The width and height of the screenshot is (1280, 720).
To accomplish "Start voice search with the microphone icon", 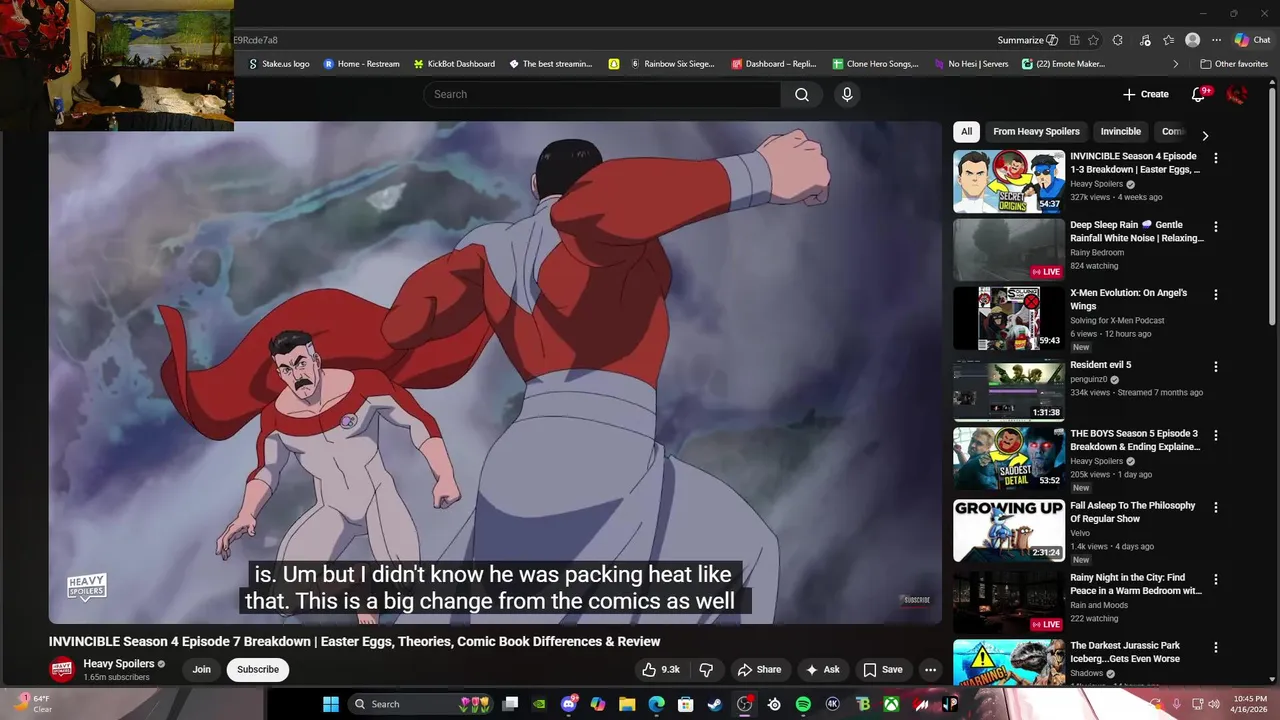I will 847,94.
